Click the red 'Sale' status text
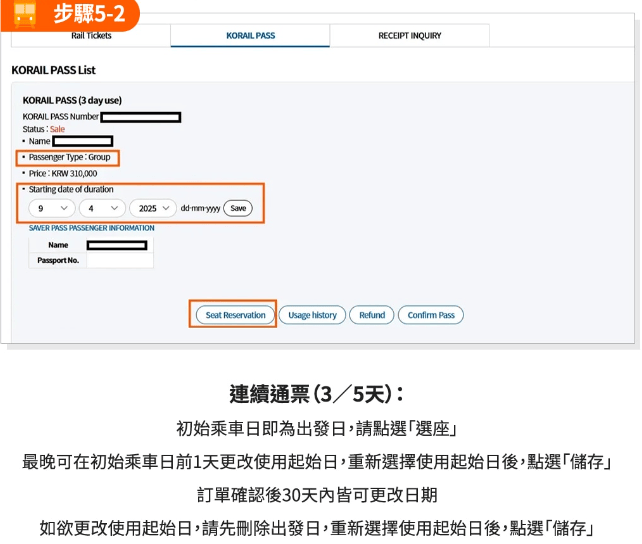Screen dimensions: 642x544 tap(57, 129)
